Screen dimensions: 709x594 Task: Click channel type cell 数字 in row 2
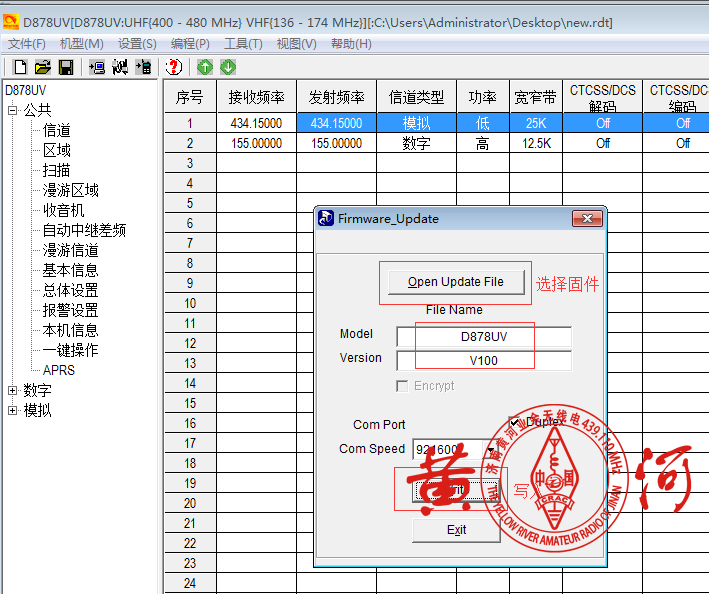pos(416,143)
